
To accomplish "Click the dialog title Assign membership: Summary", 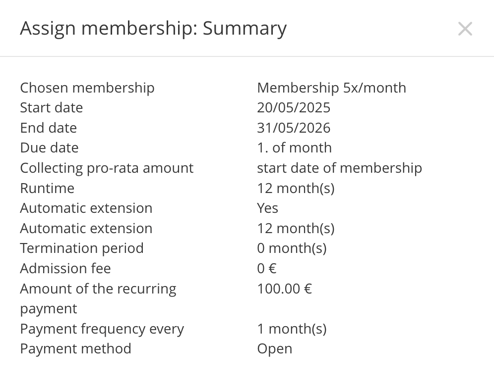I will (x=153, y=29).
